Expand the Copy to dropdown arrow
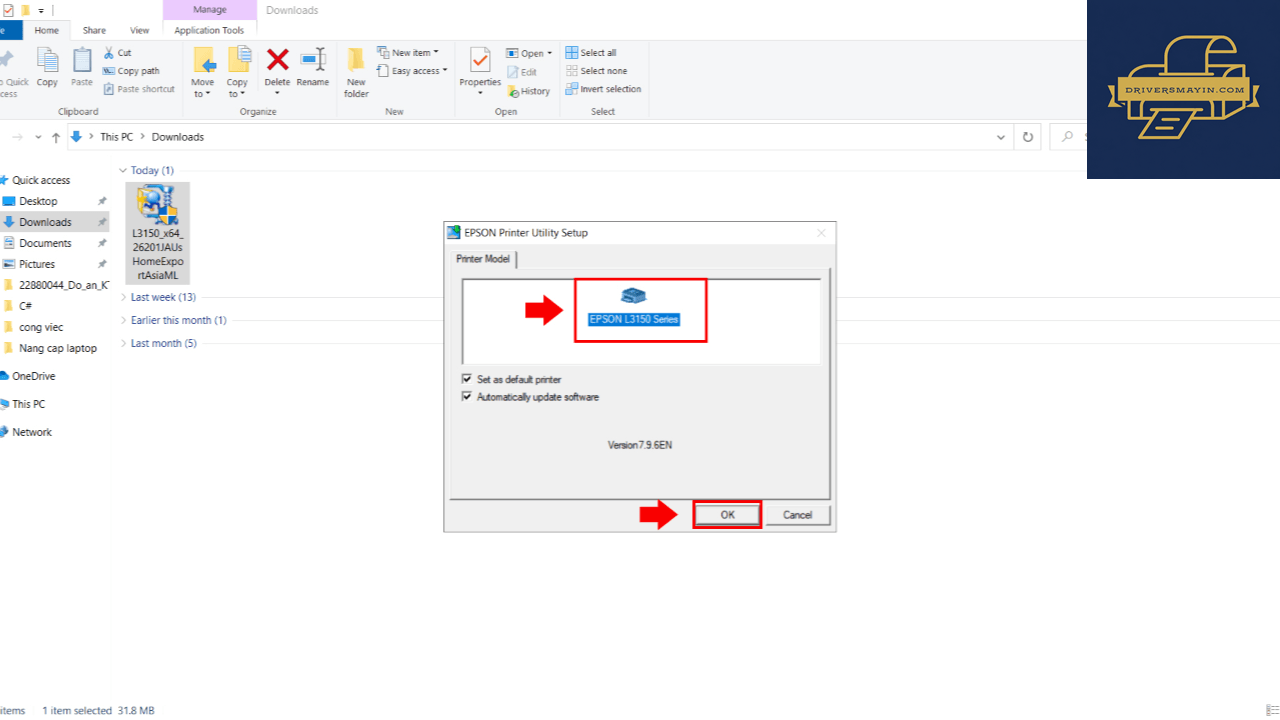 point(243,94)
